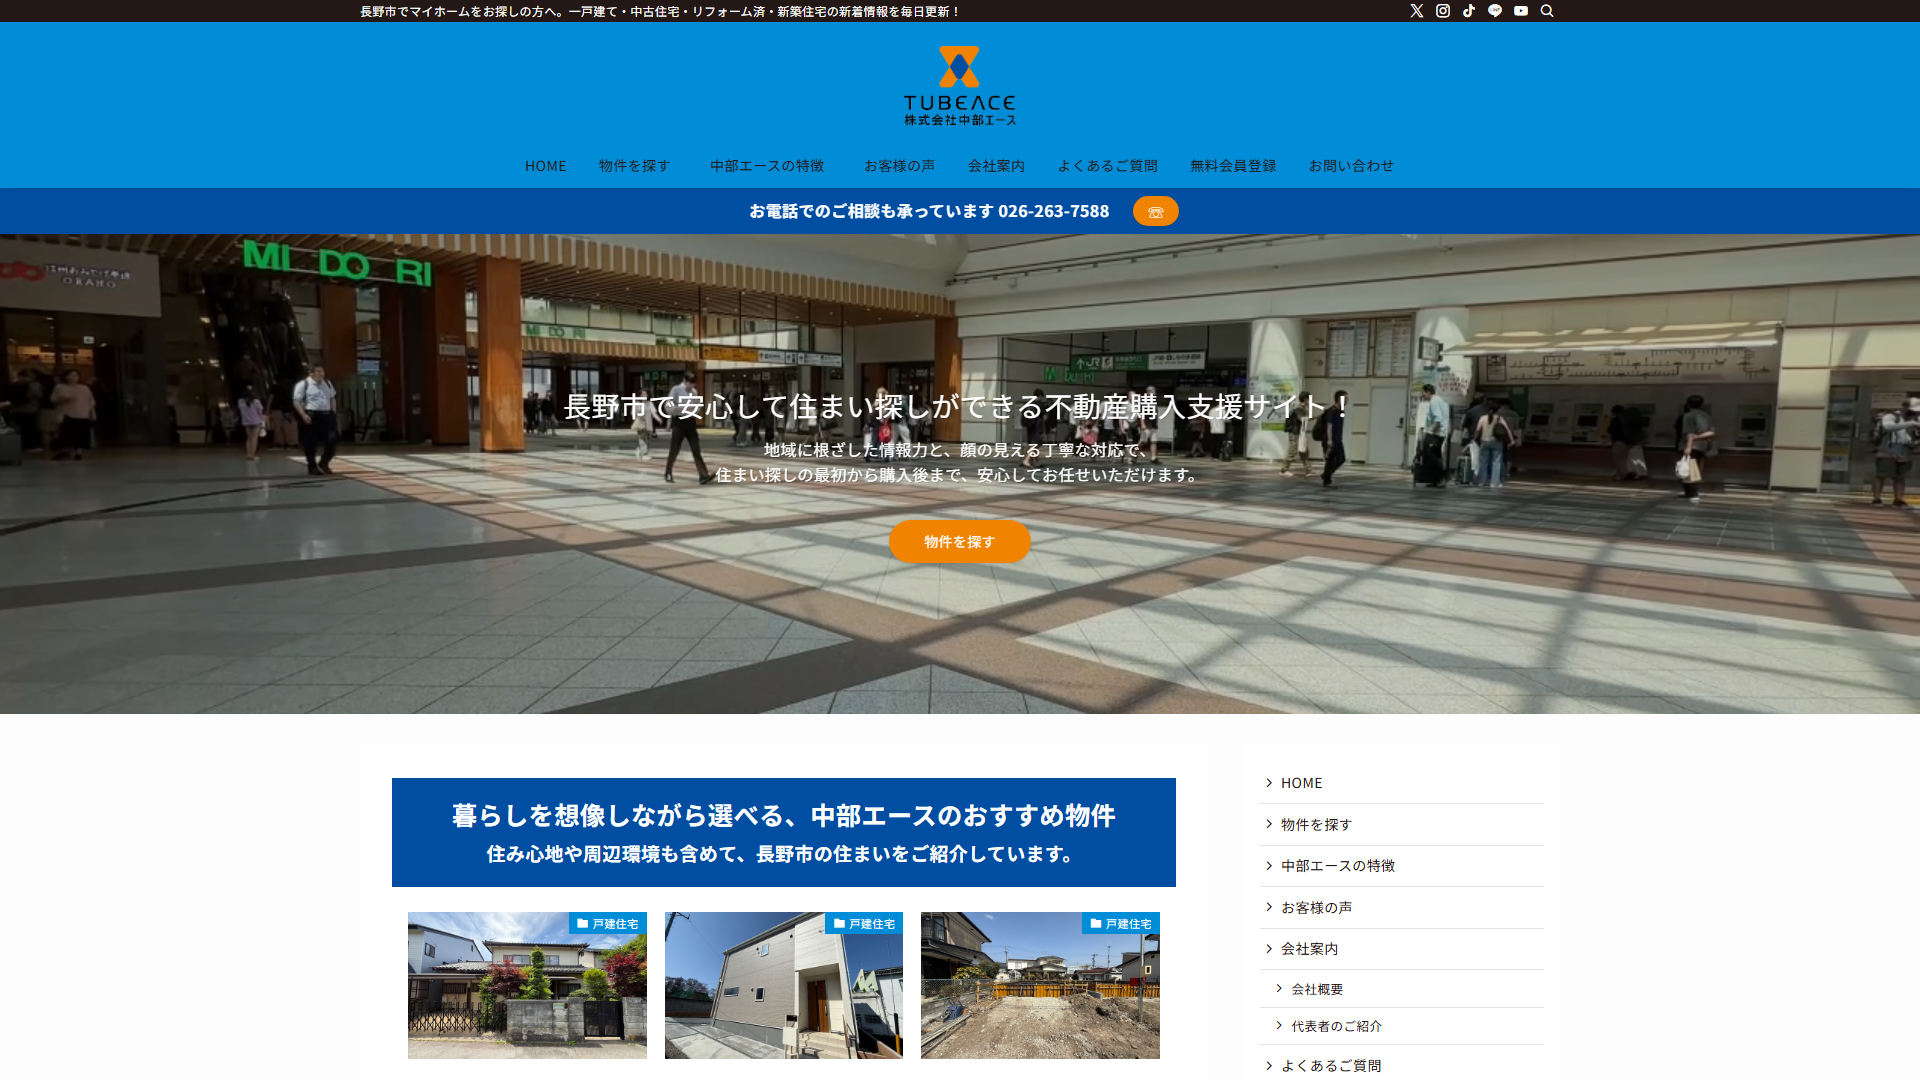Screen dimensions: 1920x1080
Task: Open the TikTok icon in top bar
Action: (x=1469, y=11)
